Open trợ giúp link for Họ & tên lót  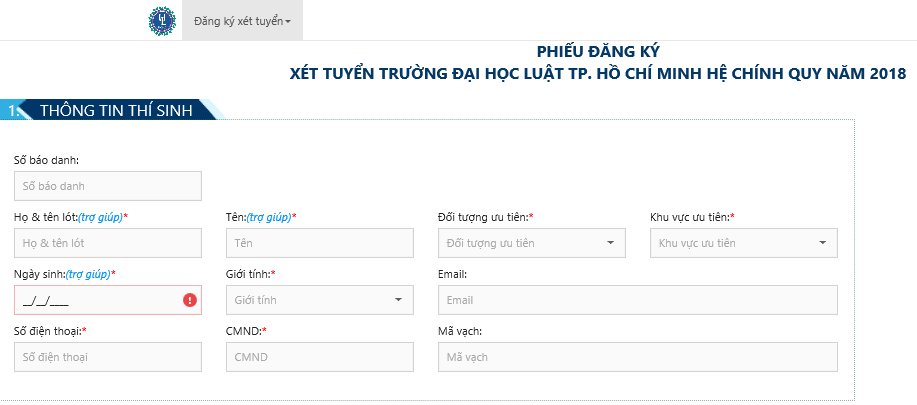(x=100, y=217)
